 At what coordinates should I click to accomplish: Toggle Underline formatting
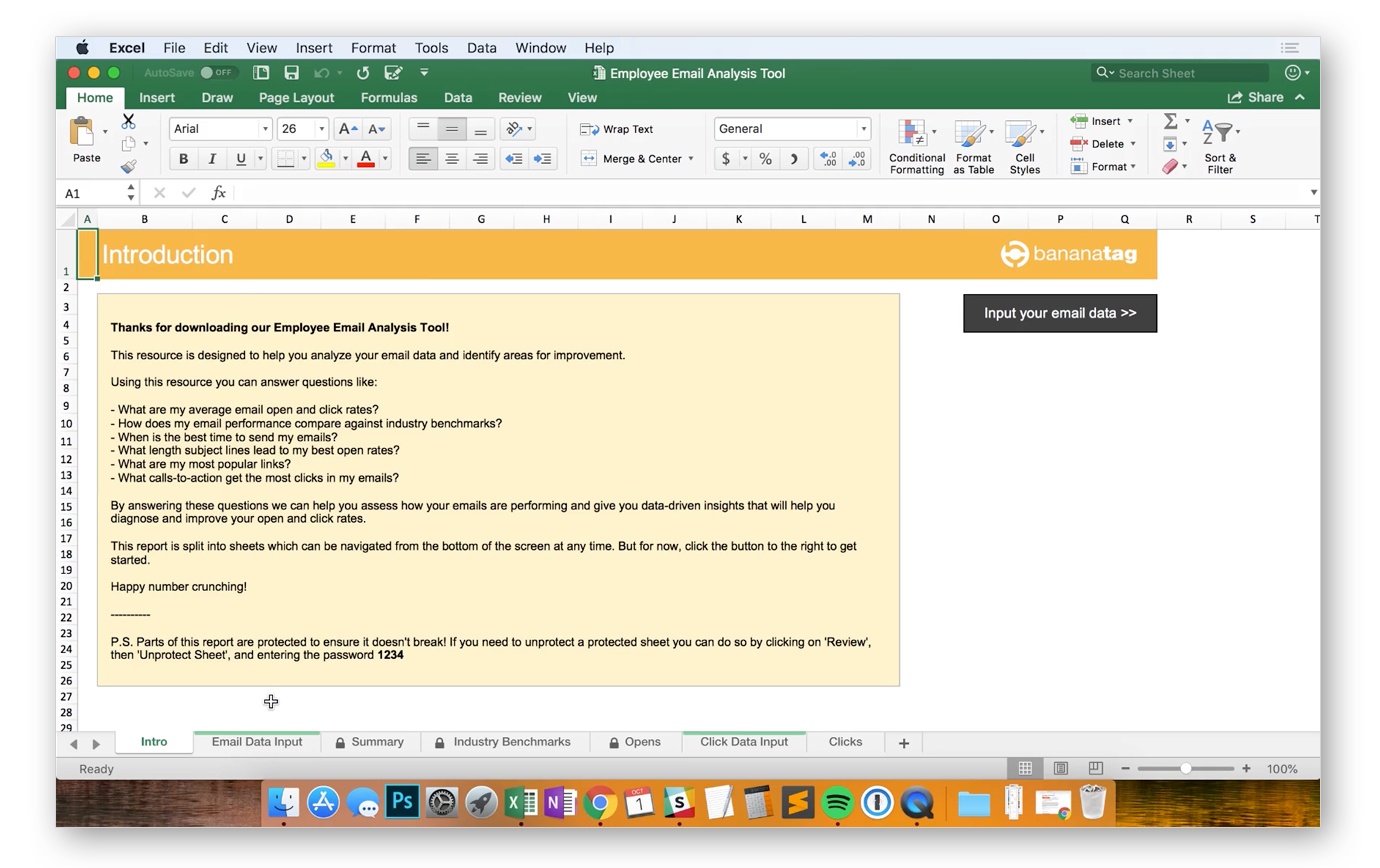pyautogui.click(x=241, y=159)
